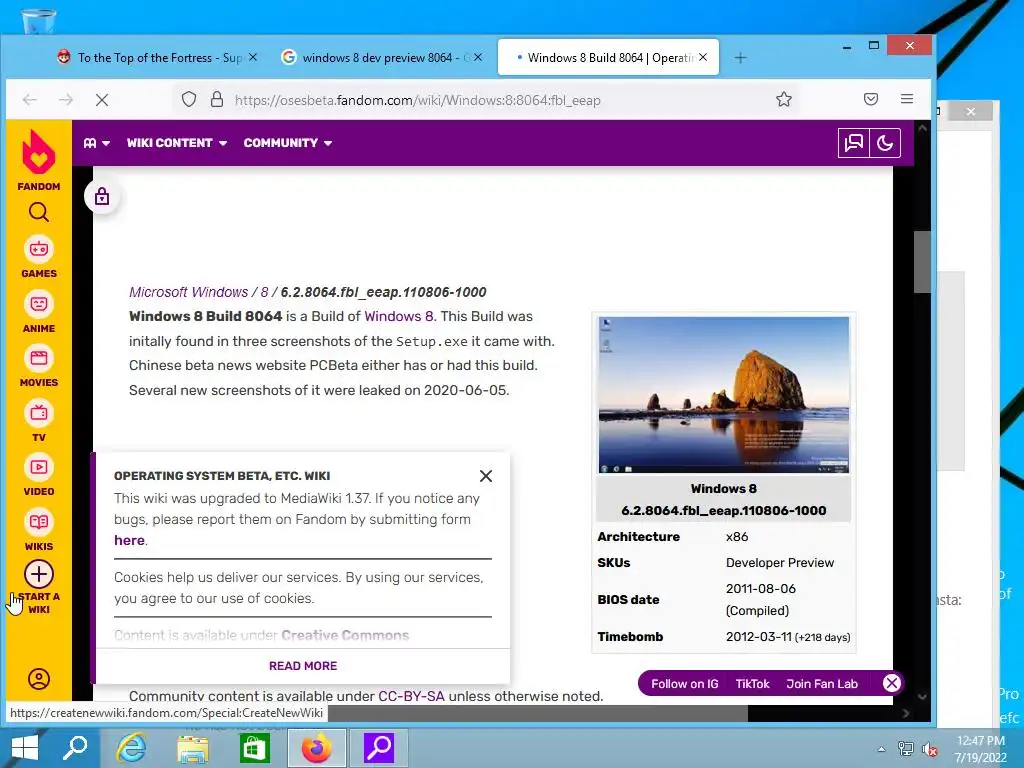Open the Fandom sidebar search icon
Image resolution: width=1024 pixels, height=768 pixels.
click(39, 212)
